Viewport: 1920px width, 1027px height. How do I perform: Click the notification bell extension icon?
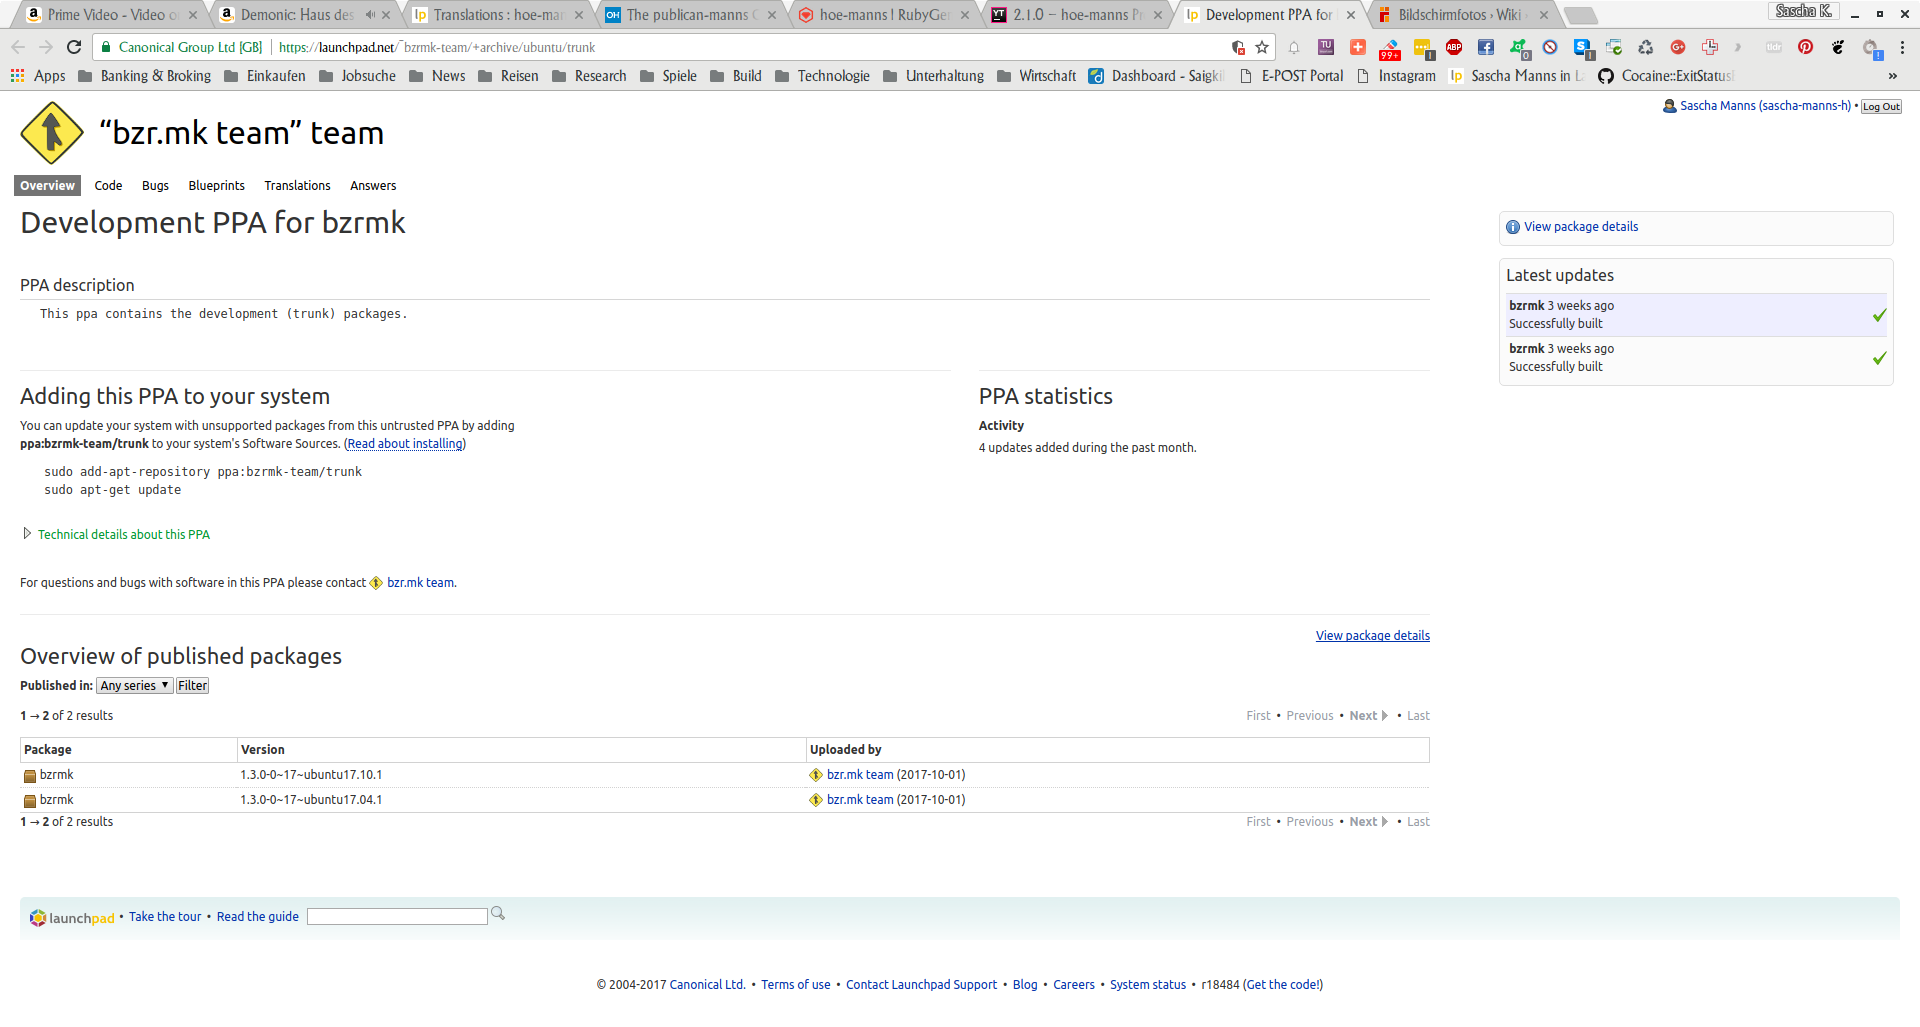point(1294,47)
